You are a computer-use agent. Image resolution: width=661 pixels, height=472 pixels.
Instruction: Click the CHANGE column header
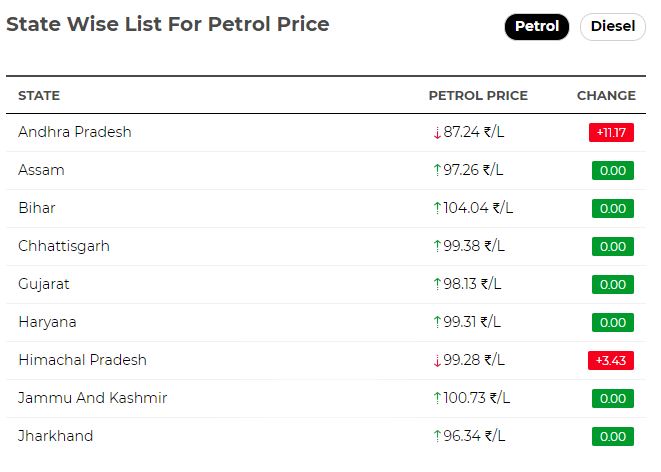coord(606,96)
